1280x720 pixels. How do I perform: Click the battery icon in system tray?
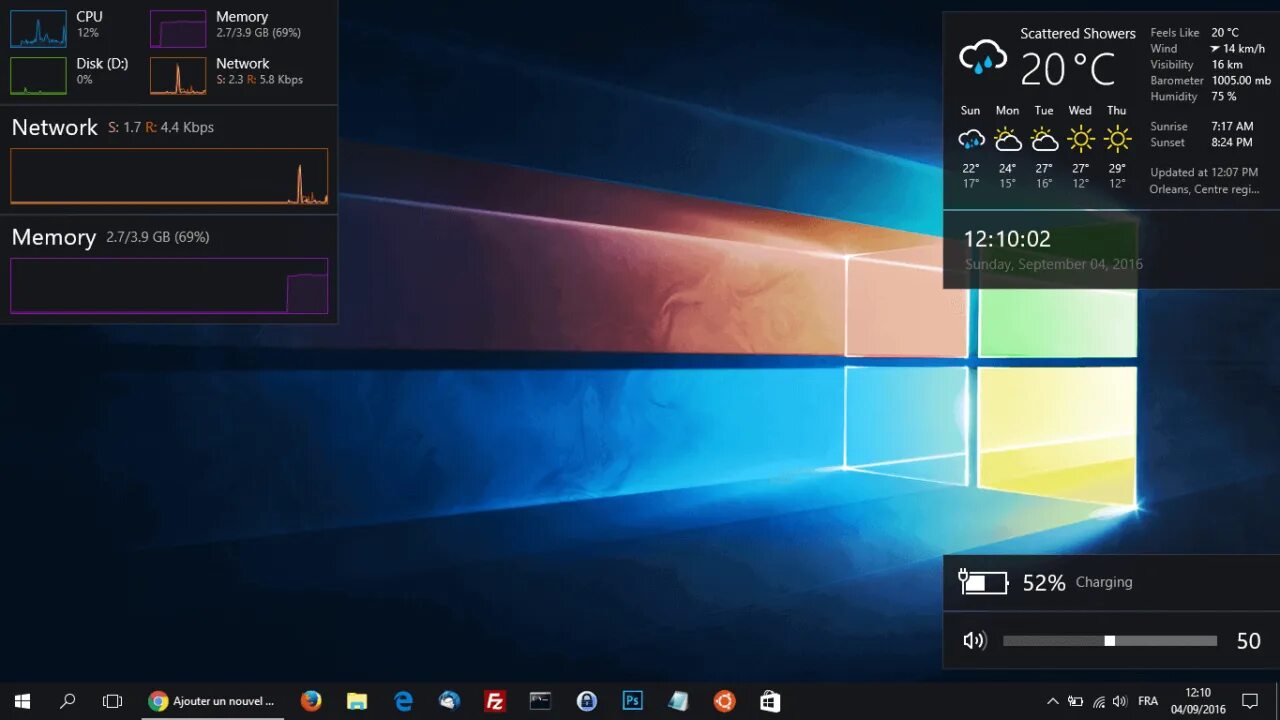(x=1075, y=701)
